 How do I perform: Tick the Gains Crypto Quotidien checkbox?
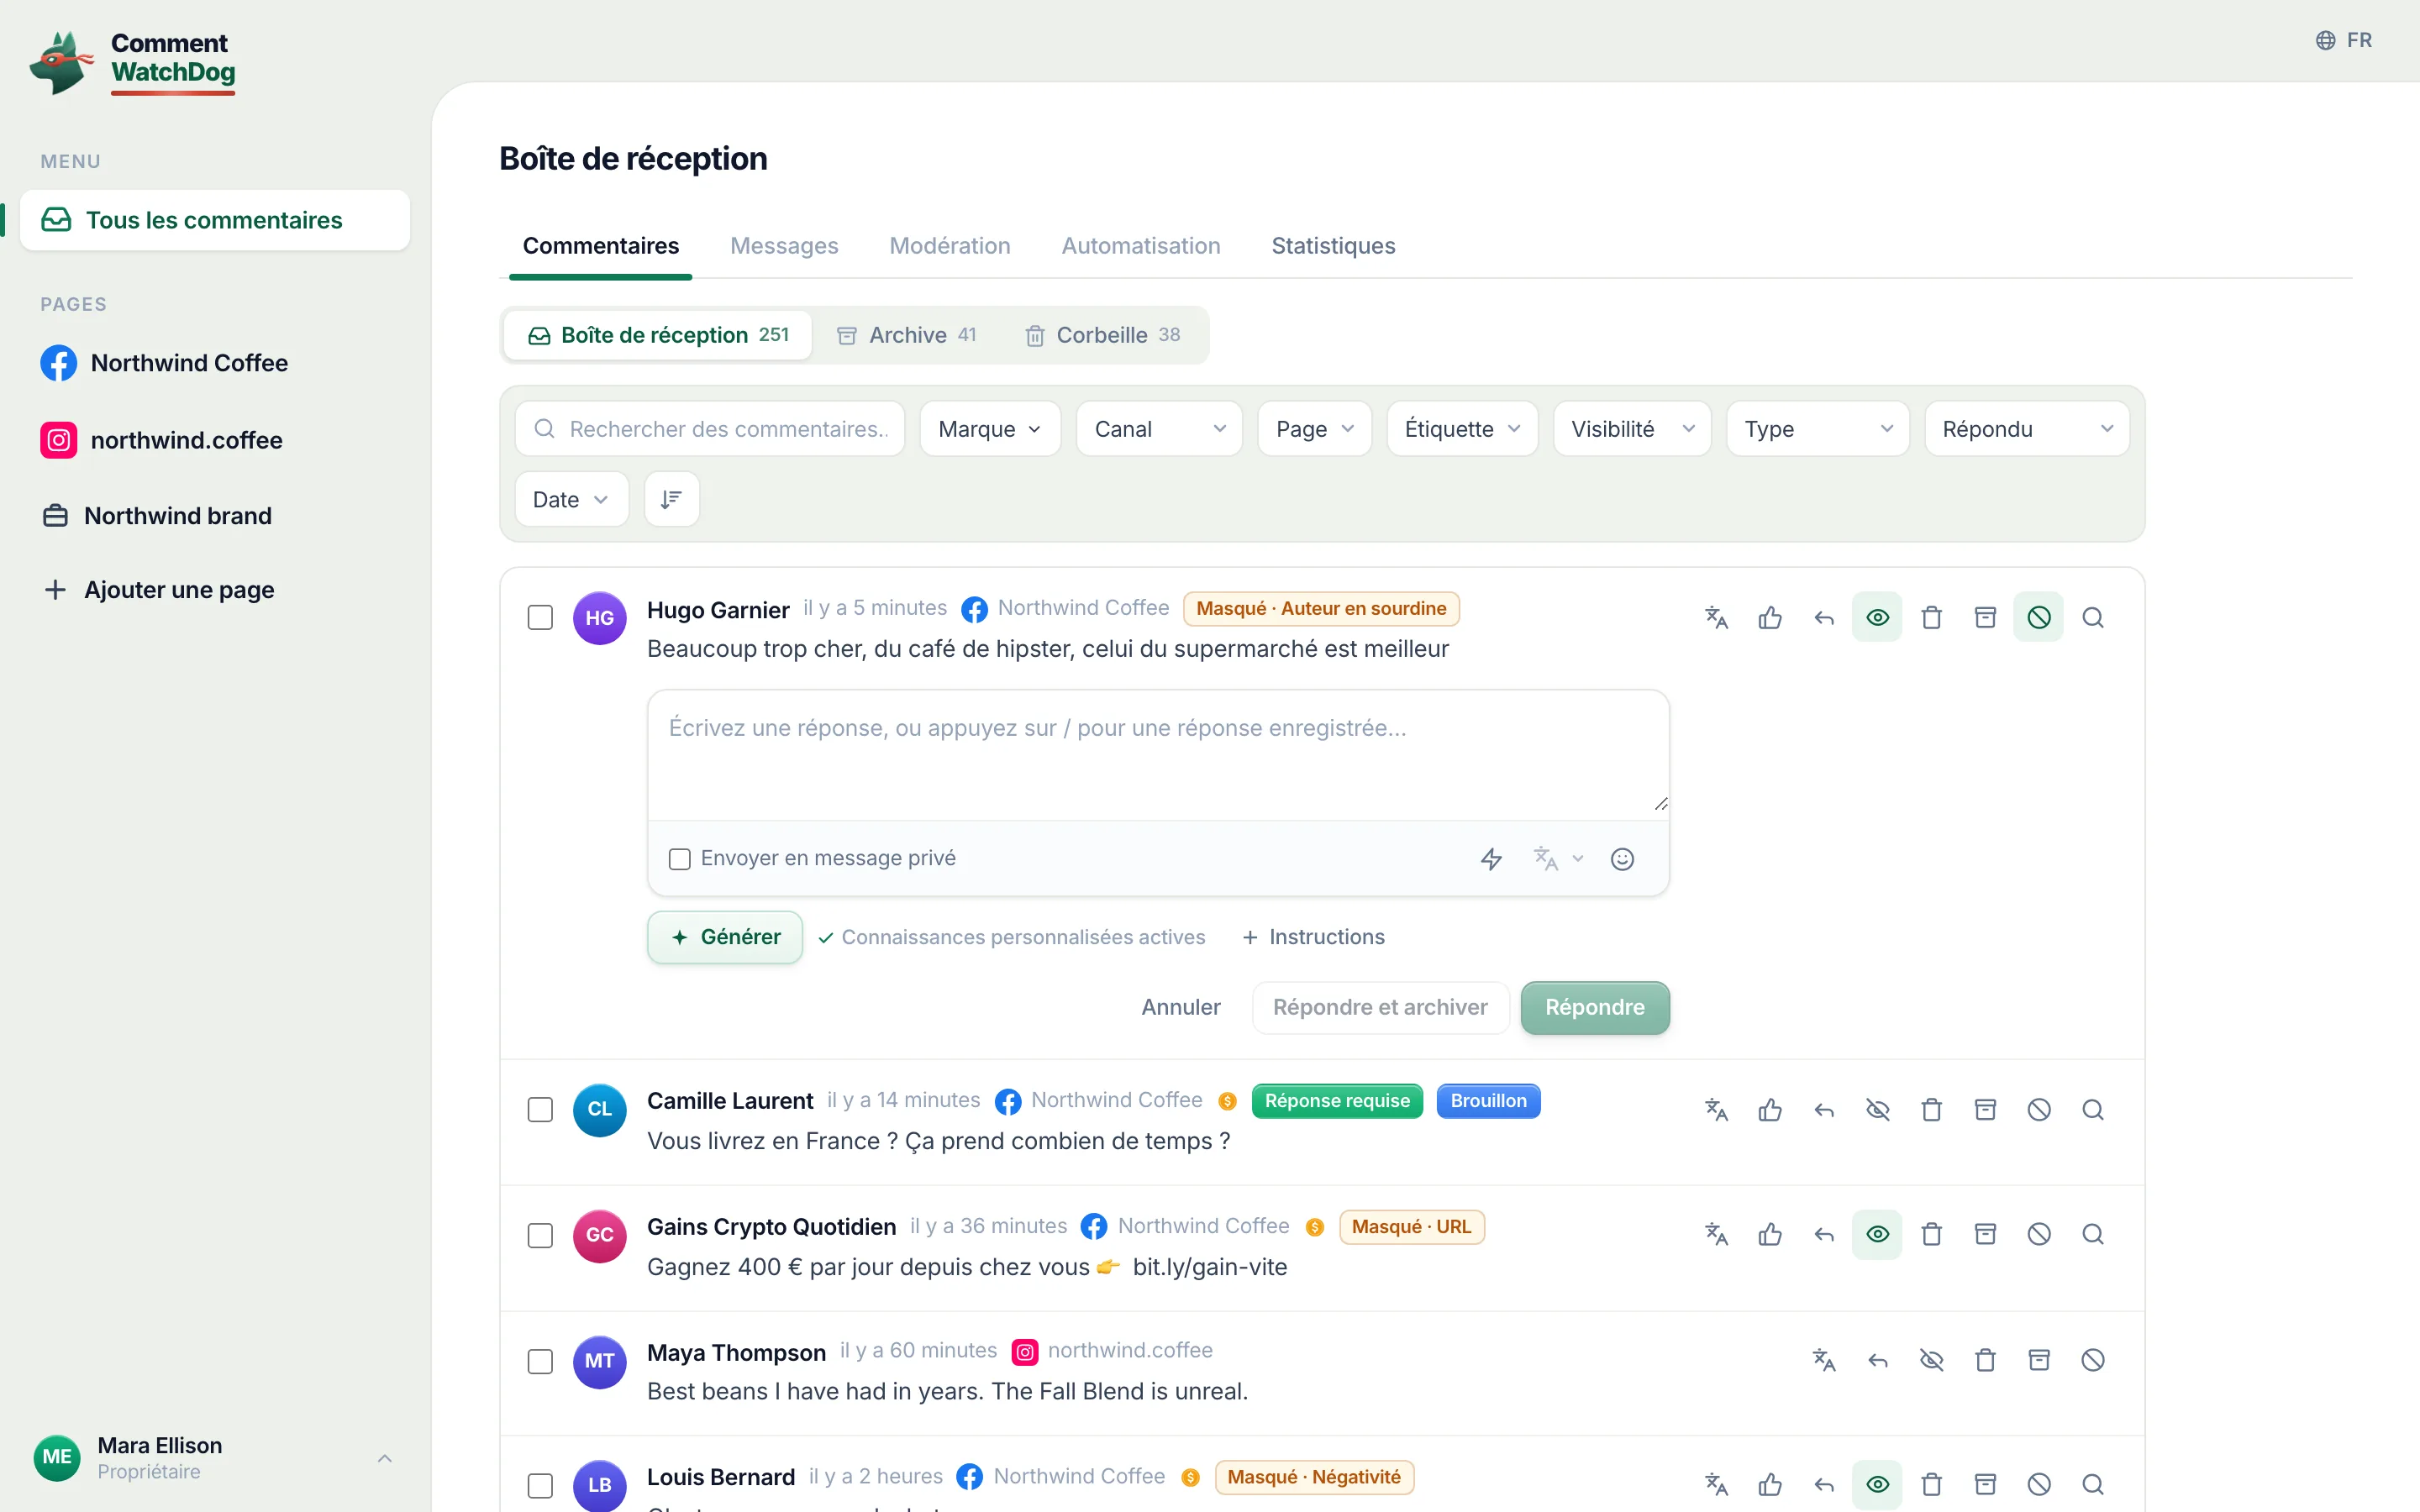[x=540, y=1235]
